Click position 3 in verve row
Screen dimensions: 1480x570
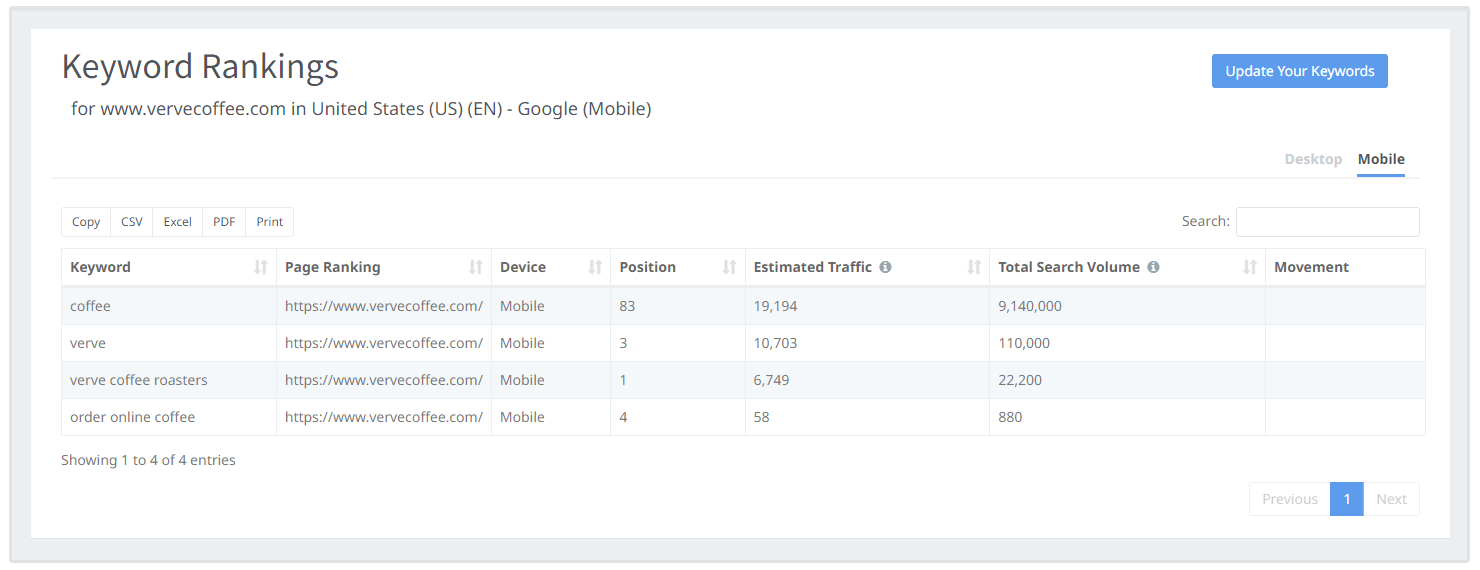click(x=623, y=343)
